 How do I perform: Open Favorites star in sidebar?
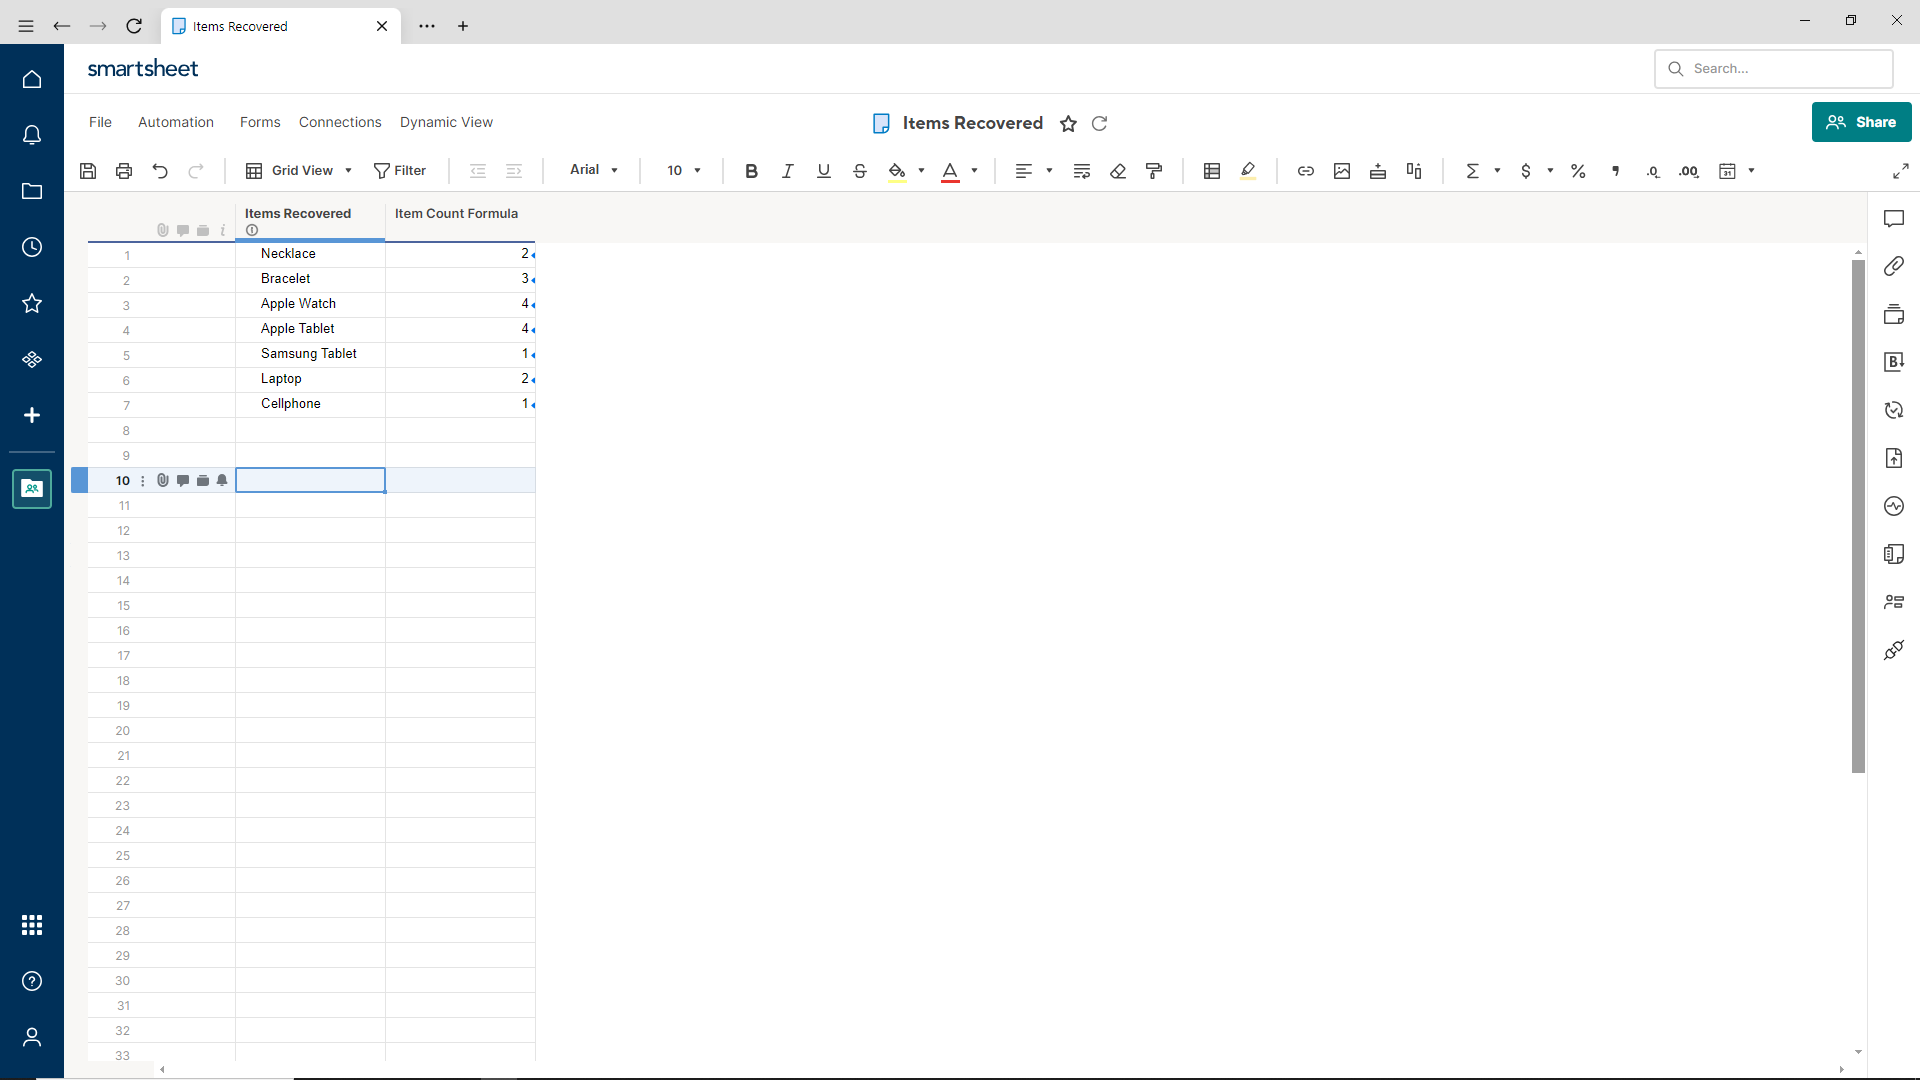click(x=32, y=303)
